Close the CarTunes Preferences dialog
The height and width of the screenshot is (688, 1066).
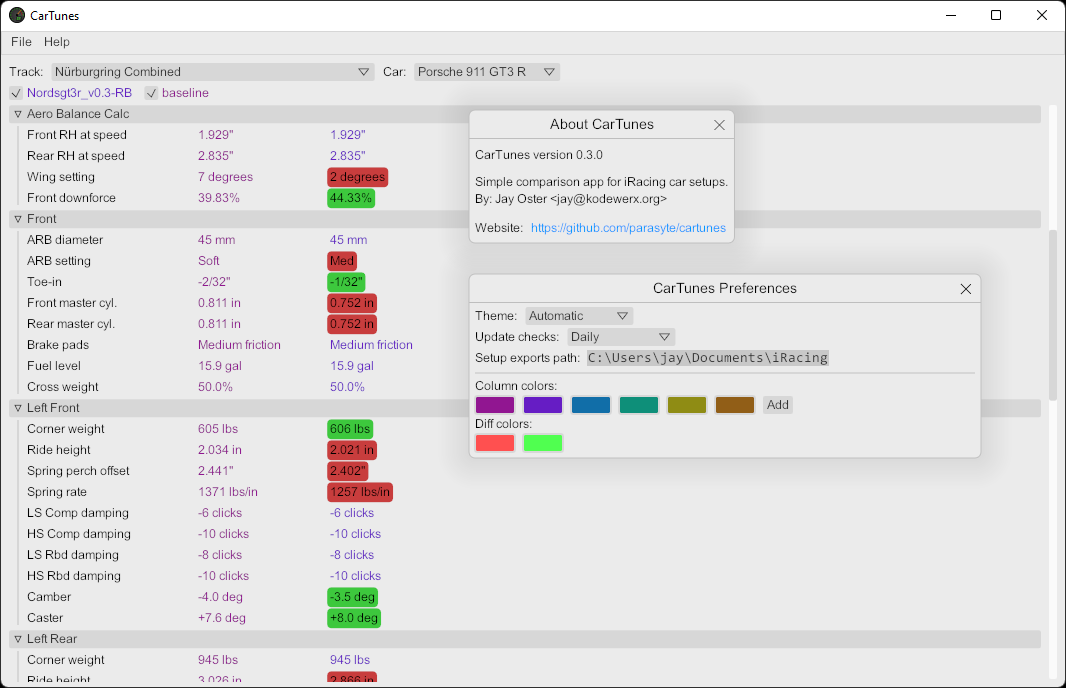pos(965,289)
